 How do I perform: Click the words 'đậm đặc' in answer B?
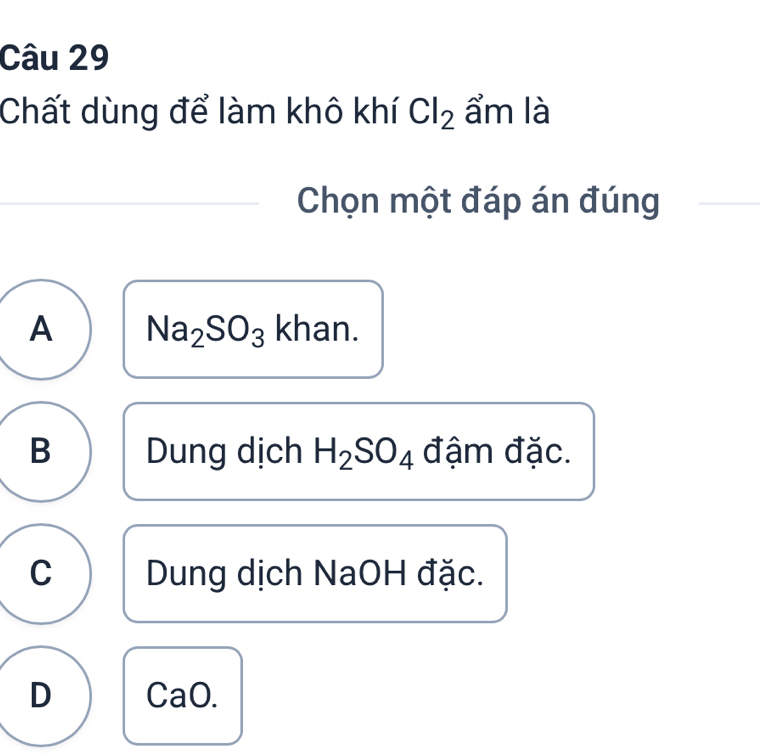[496, 451]
